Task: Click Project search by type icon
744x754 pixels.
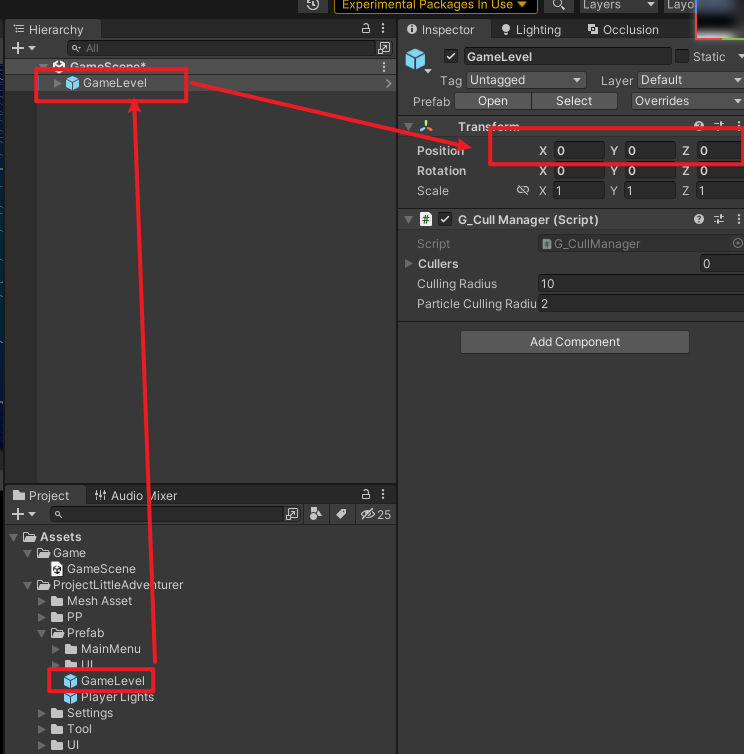Action: tap(316, 514)
